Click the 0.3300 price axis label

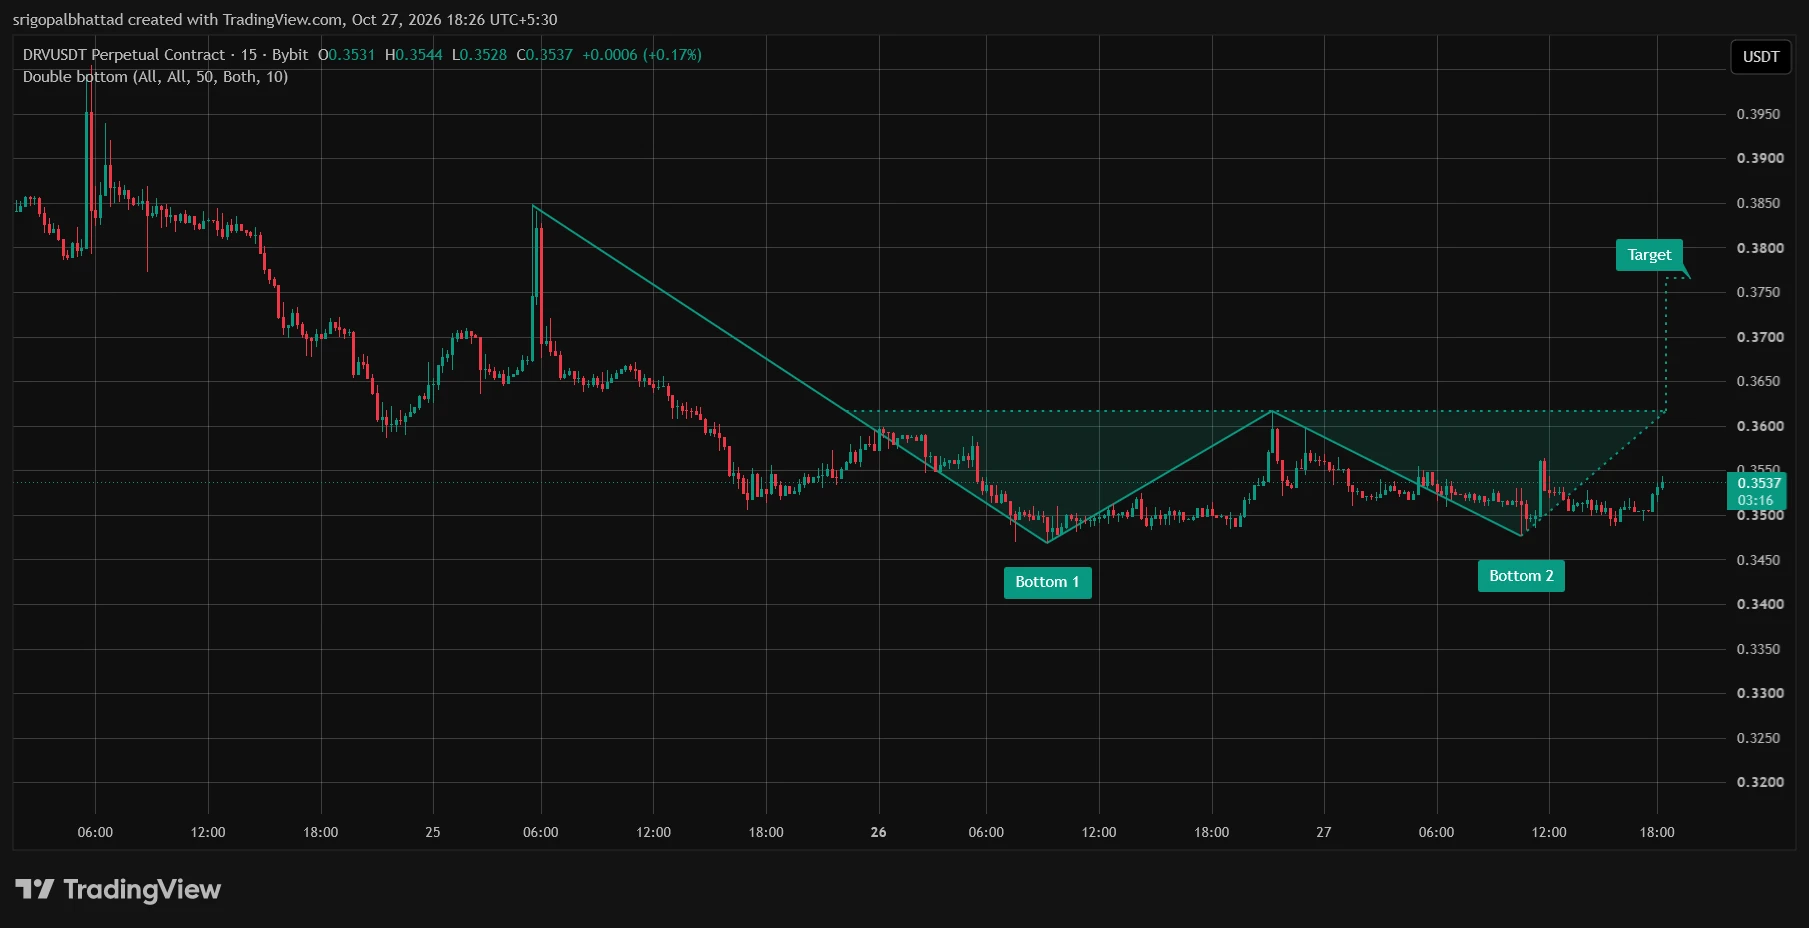[1758, 693]
